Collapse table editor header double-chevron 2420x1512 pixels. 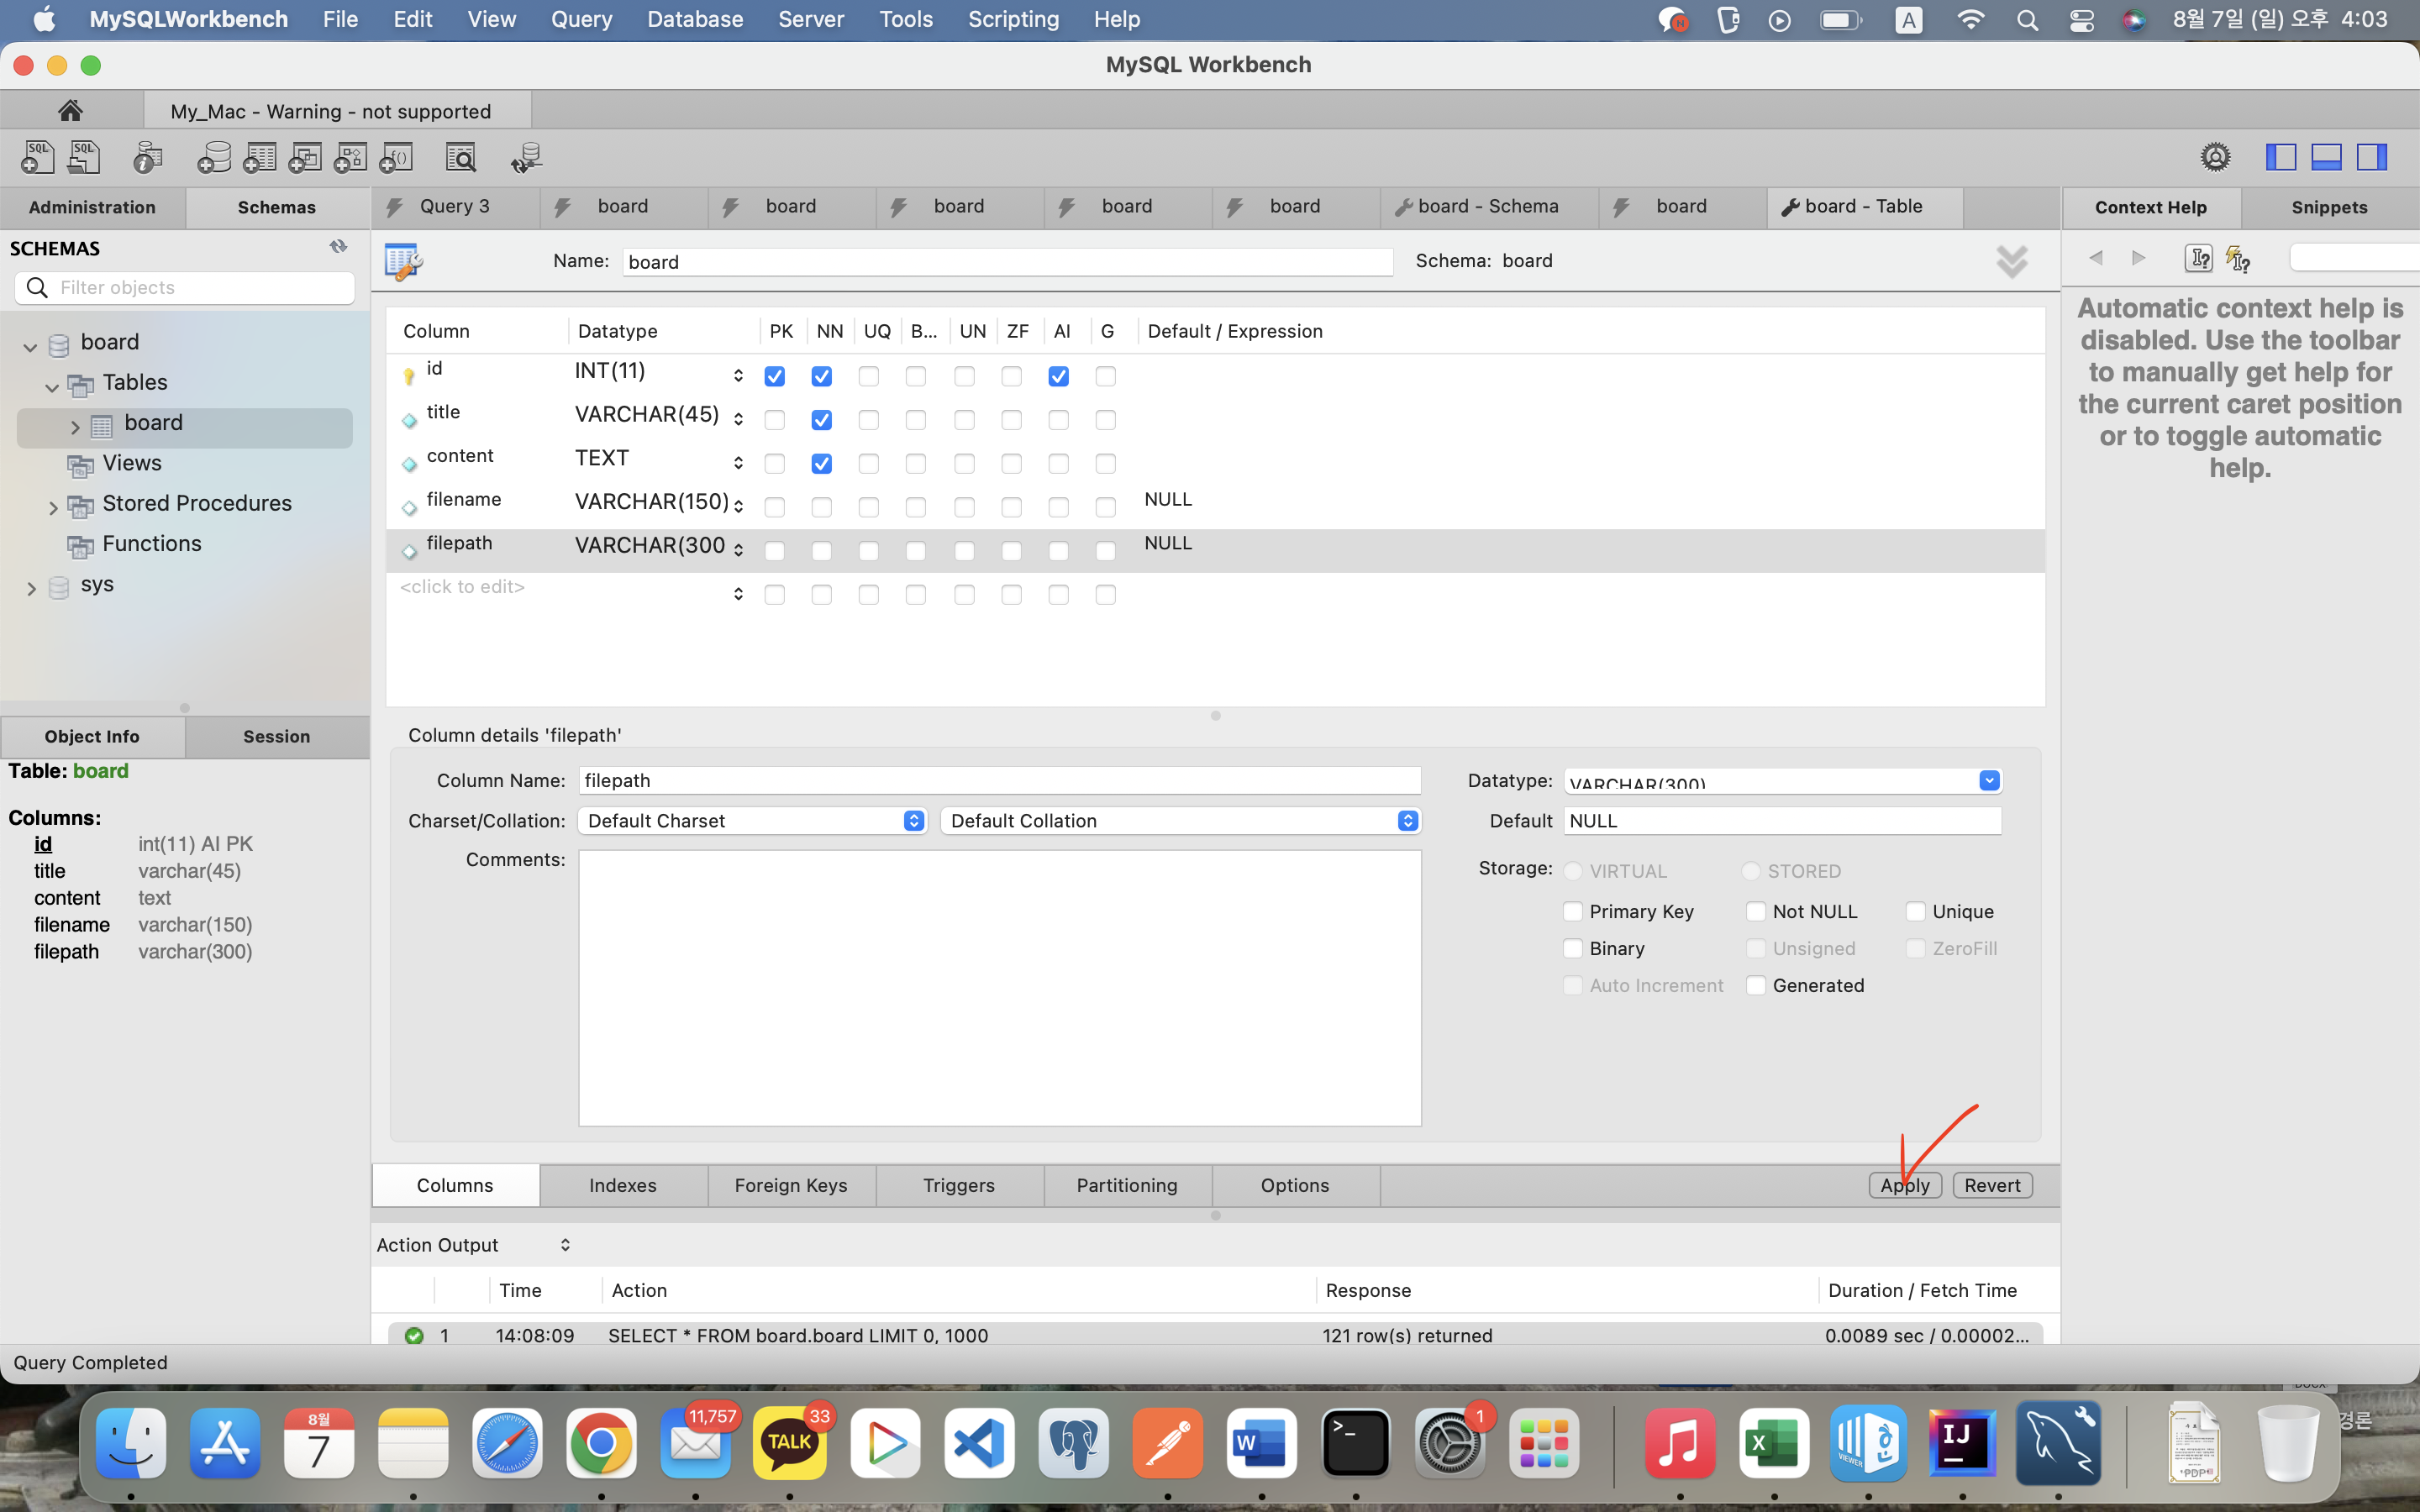pyautogui.click(x=2012, y=262)
